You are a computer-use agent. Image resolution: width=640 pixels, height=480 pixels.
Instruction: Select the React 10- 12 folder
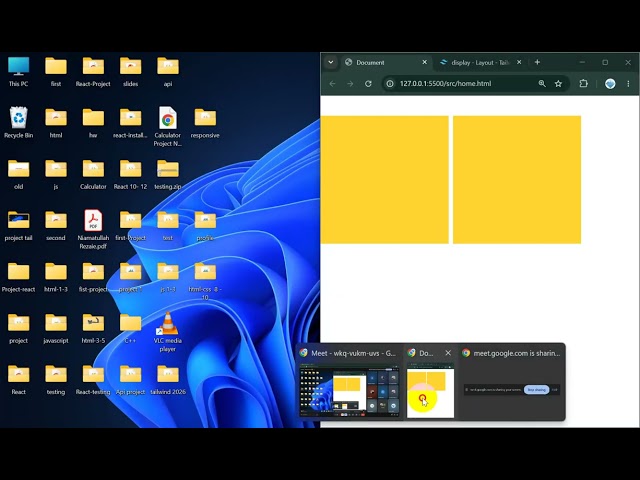pyautogui.click(x=131, y=174)
